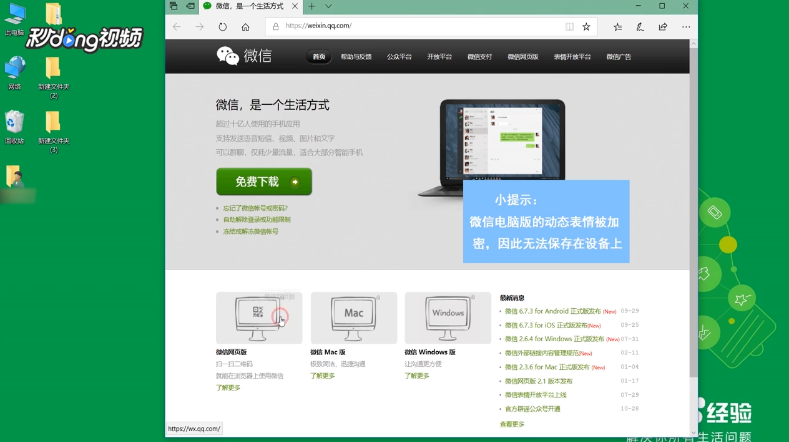Click the Add notes pen icon
The height and width of the screenshot is (442, 789).
point(640,27)
